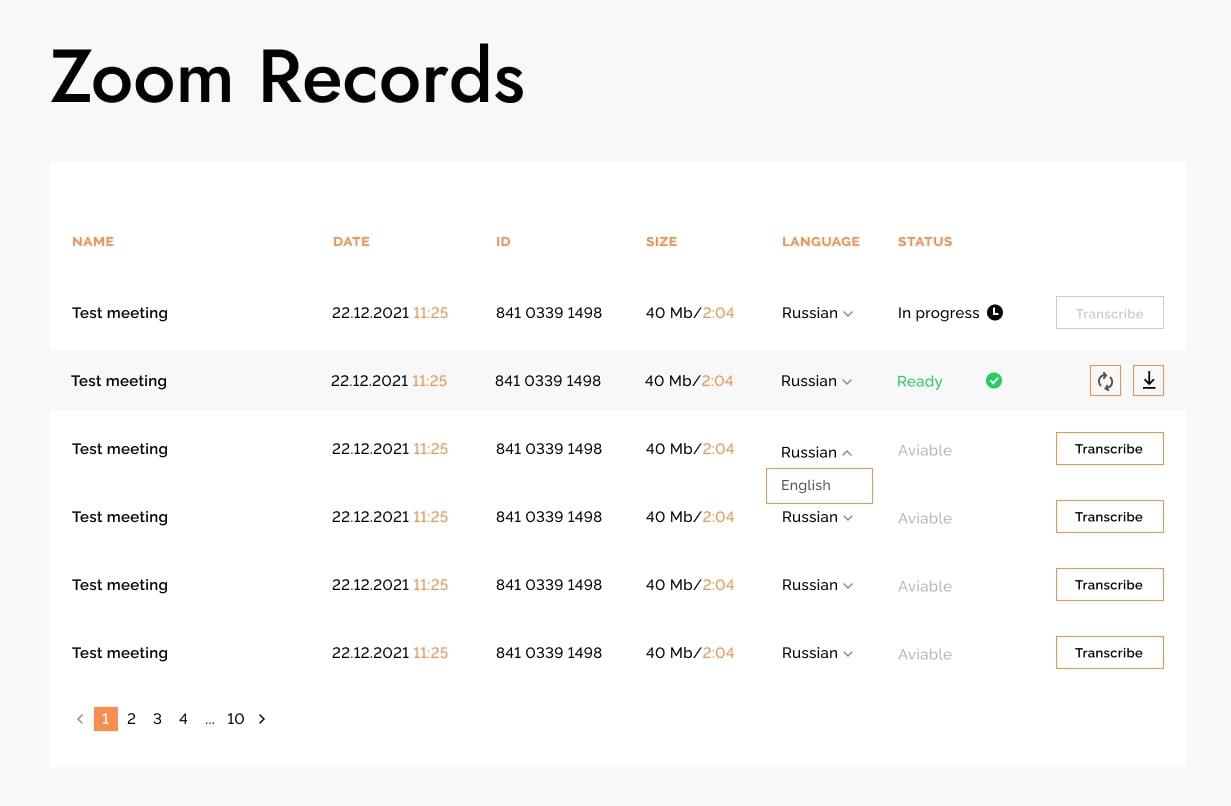Open the Russian language dropdown in Ready row
Screen dimensions: 1231x806
[x=816, y=381]
